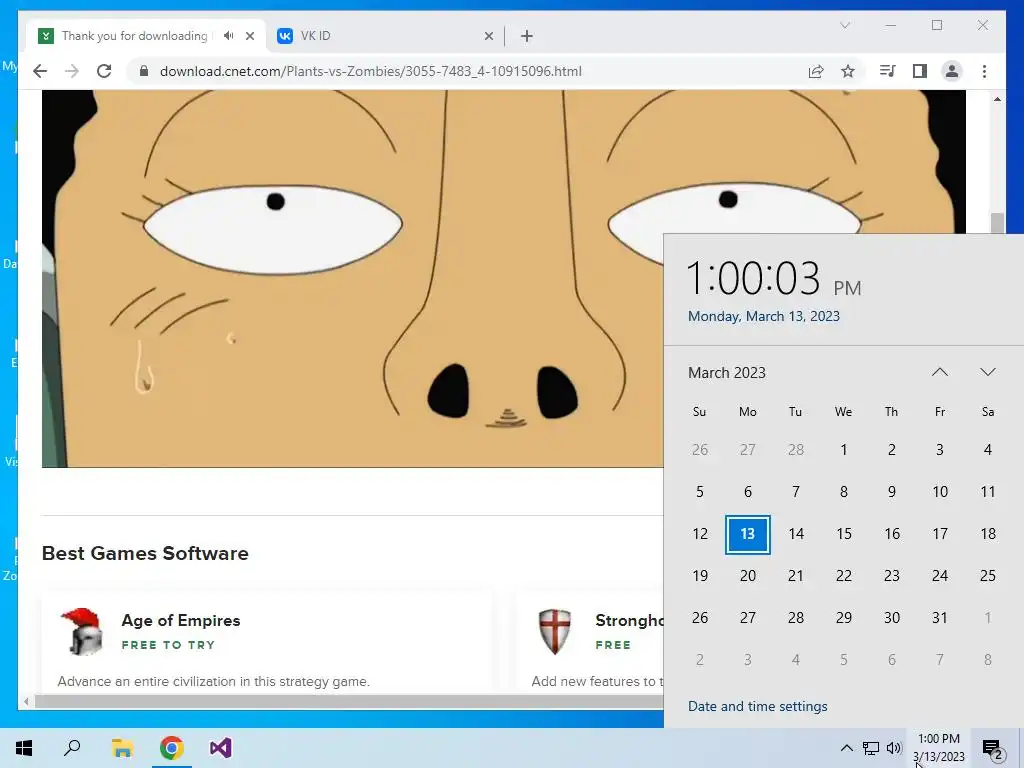Open Chrome profile avatar

[x=952, y=71]
